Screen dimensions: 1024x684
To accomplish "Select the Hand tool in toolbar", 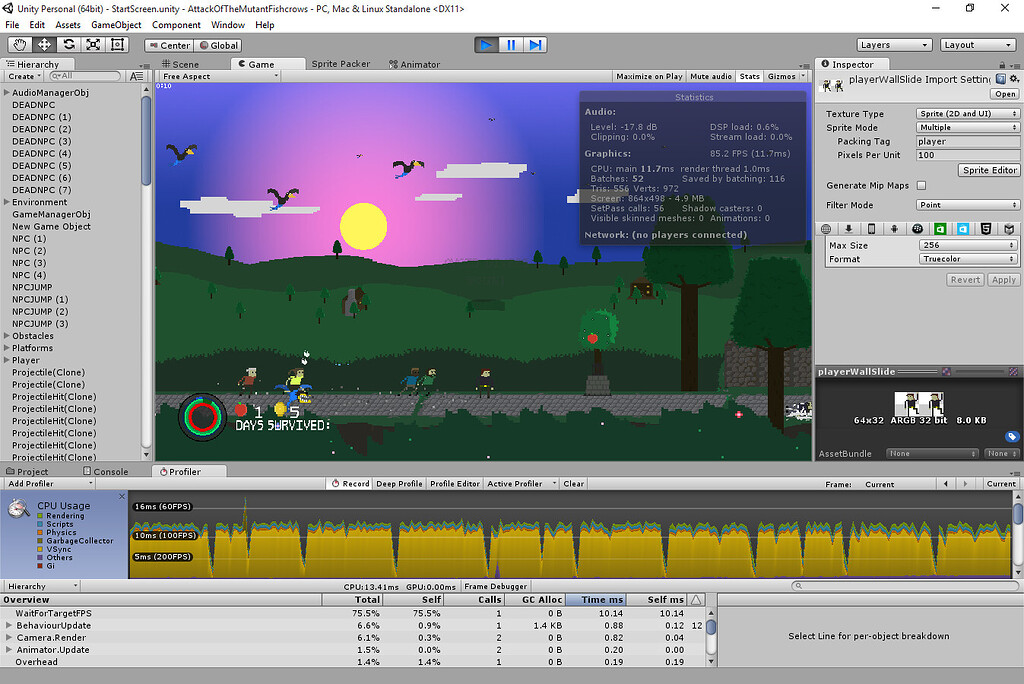I will click(x=20, y=45).
